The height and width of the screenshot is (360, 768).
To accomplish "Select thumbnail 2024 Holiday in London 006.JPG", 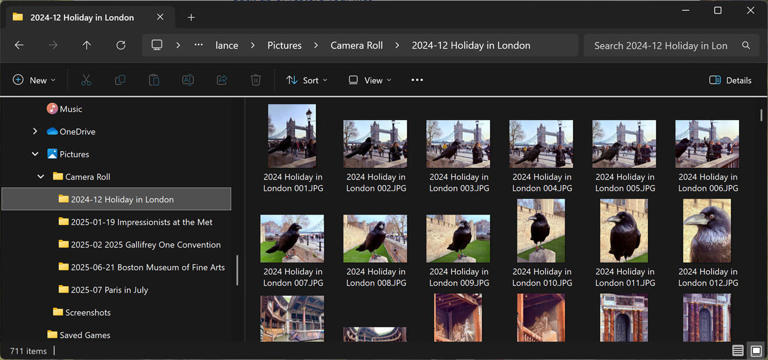I will coord(707,144).
